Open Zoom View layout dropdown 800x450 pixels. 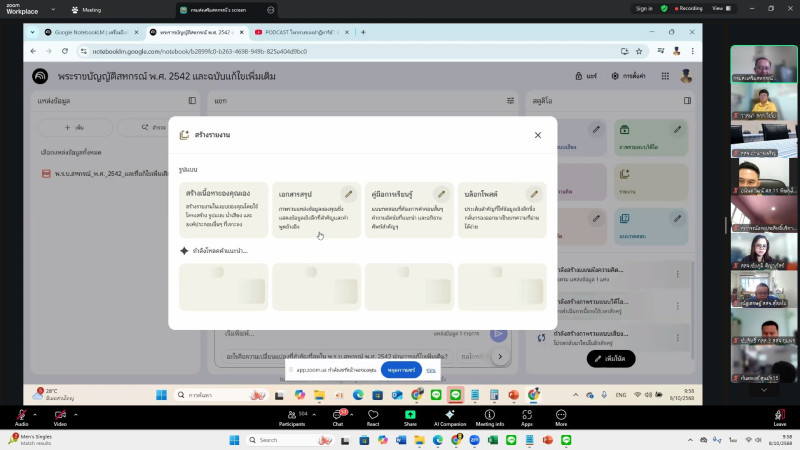pyautogui.click(x=718, y=8)
